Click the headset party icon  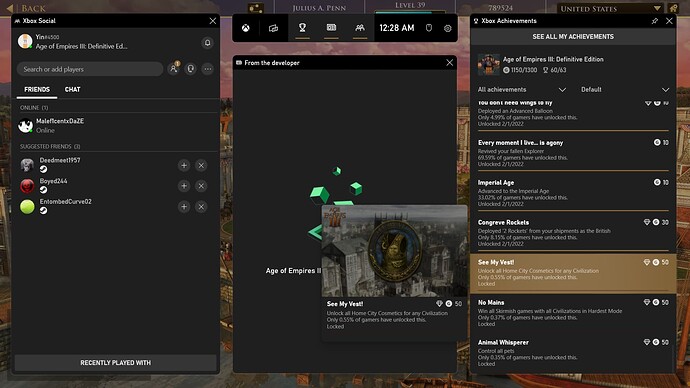point(191,69)
